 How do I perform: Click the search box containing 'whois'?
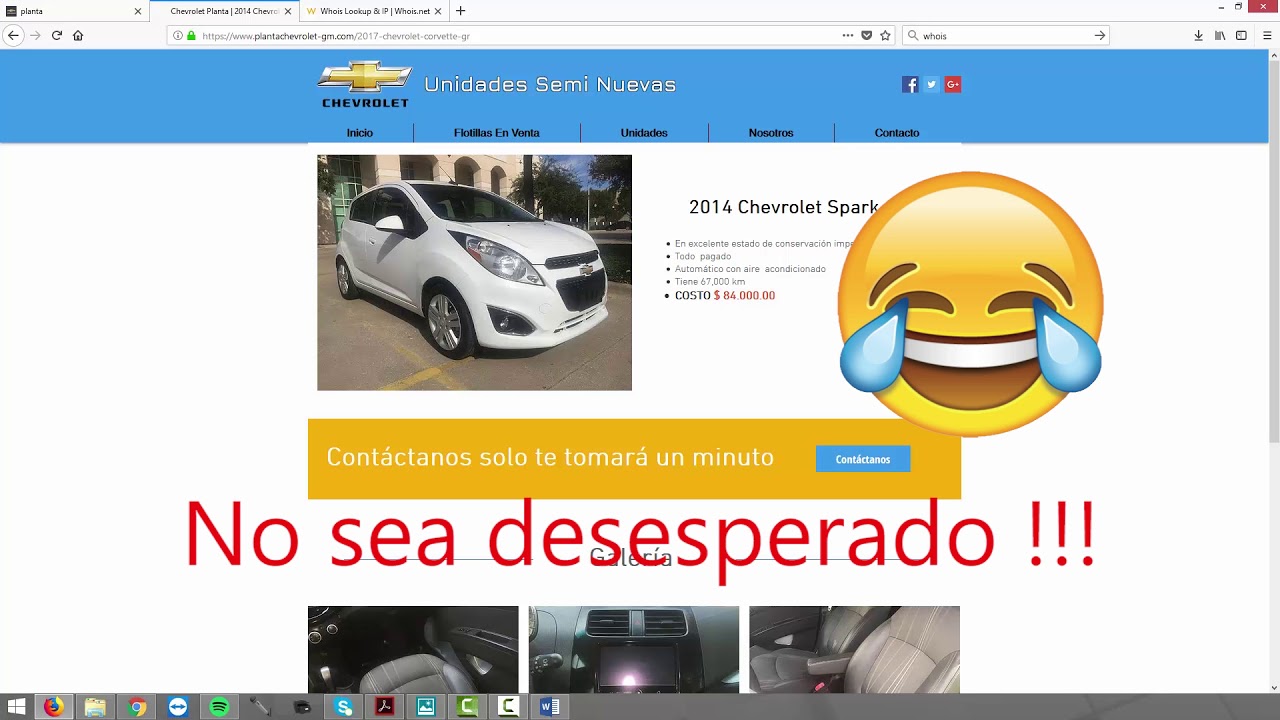1005,35
